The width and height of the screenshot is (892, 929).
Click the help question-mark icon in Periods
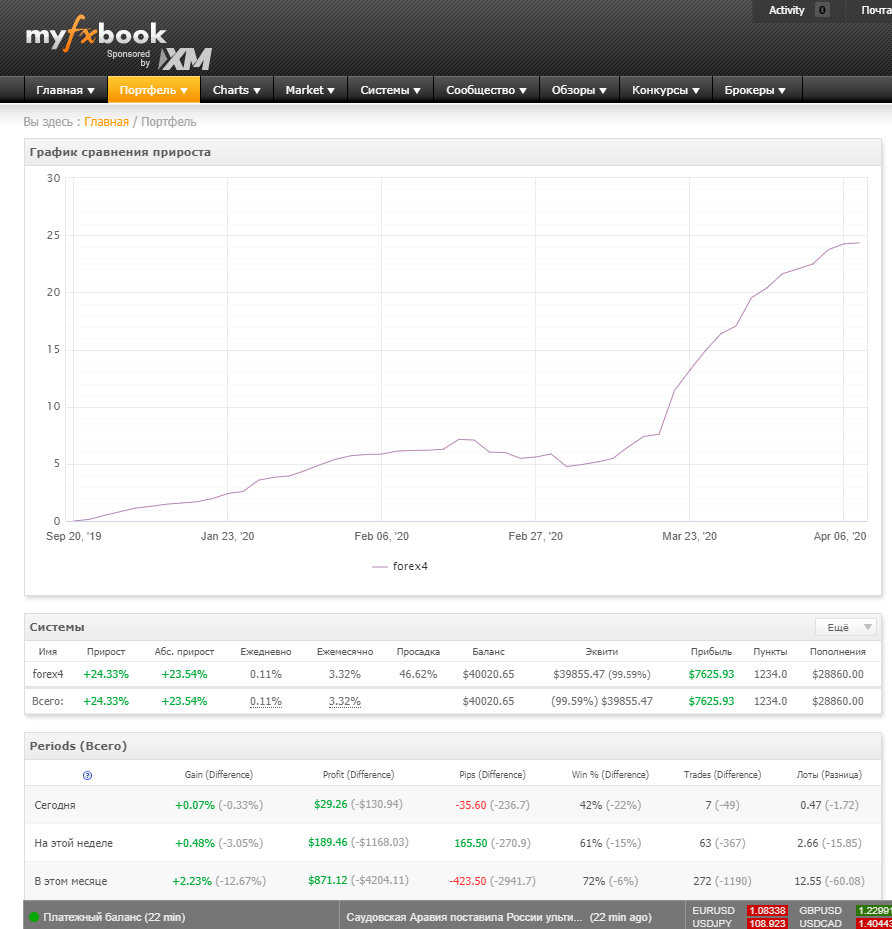(87, 776)
